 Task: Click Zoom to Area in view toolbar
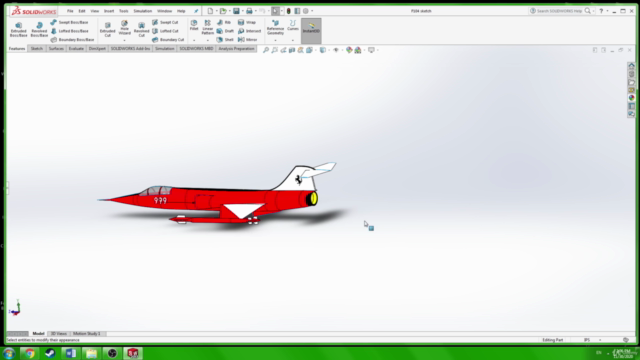coord(275,50)
